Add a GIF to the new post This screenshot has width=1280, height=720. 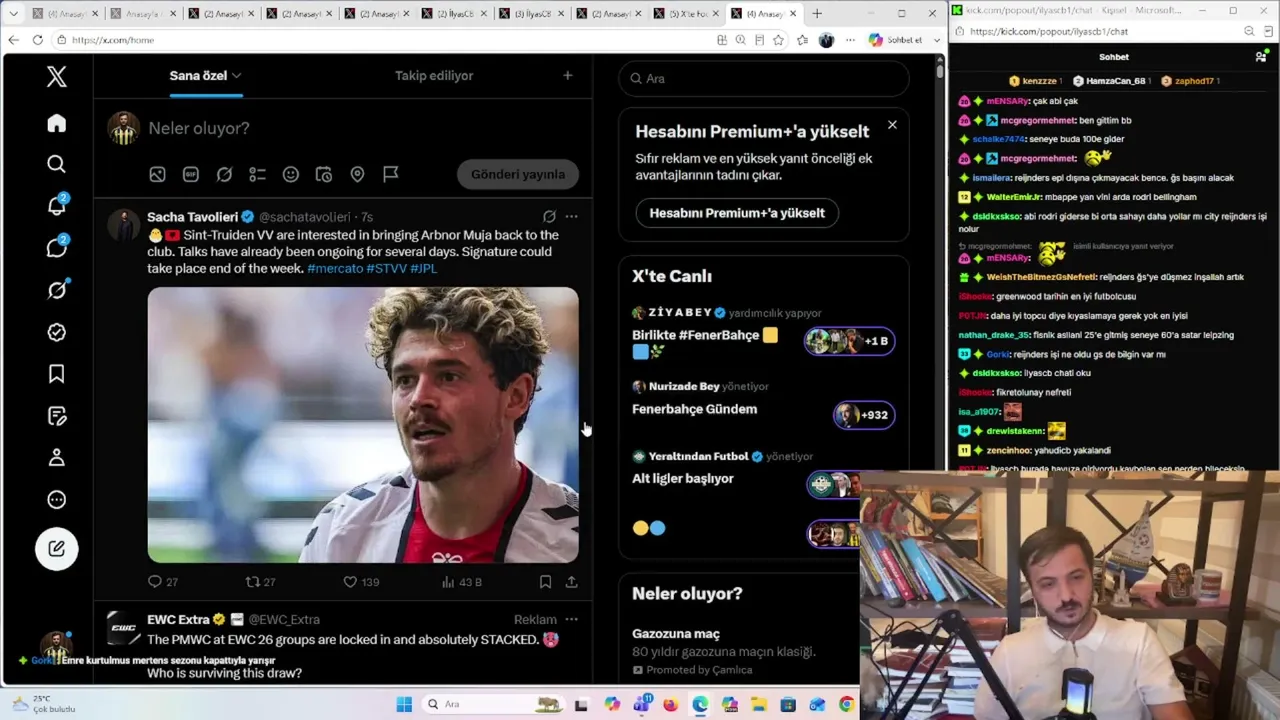191,174
